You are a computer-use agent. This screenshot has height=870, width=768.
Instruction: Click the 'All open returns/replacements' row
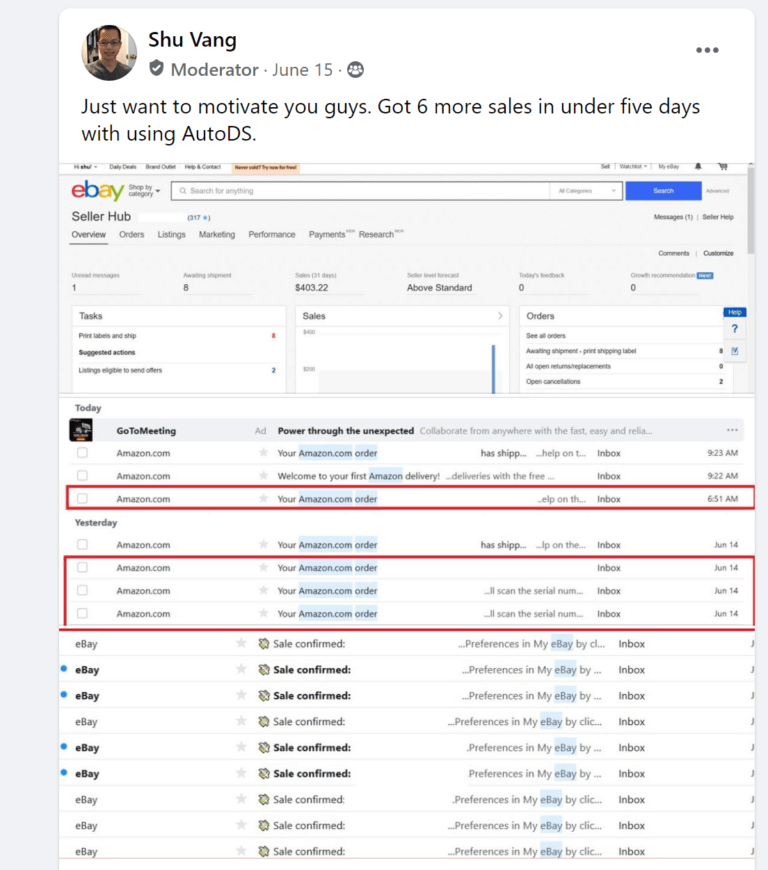click(x=624, y=366)
